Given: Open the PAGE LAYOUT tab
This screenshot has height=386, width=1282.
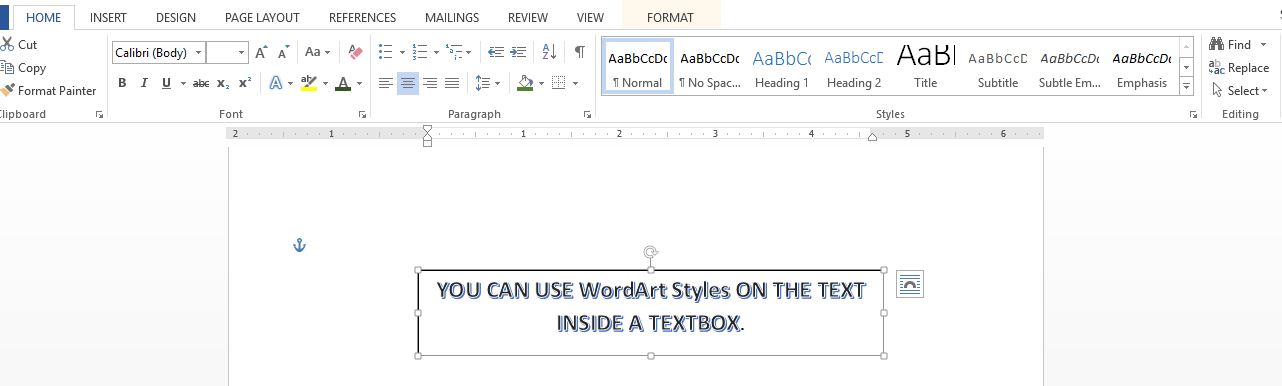Looking at the screenshot, I should (262, 18).
